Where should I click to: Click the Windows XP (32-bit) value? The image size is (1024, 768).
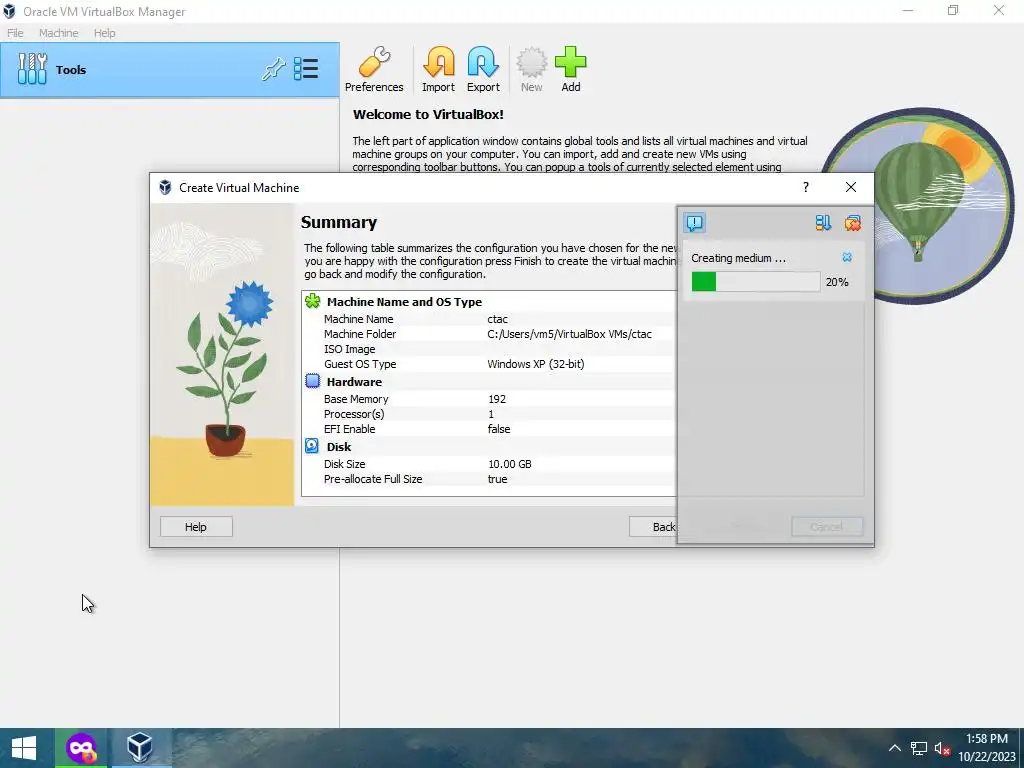(536, 364)
